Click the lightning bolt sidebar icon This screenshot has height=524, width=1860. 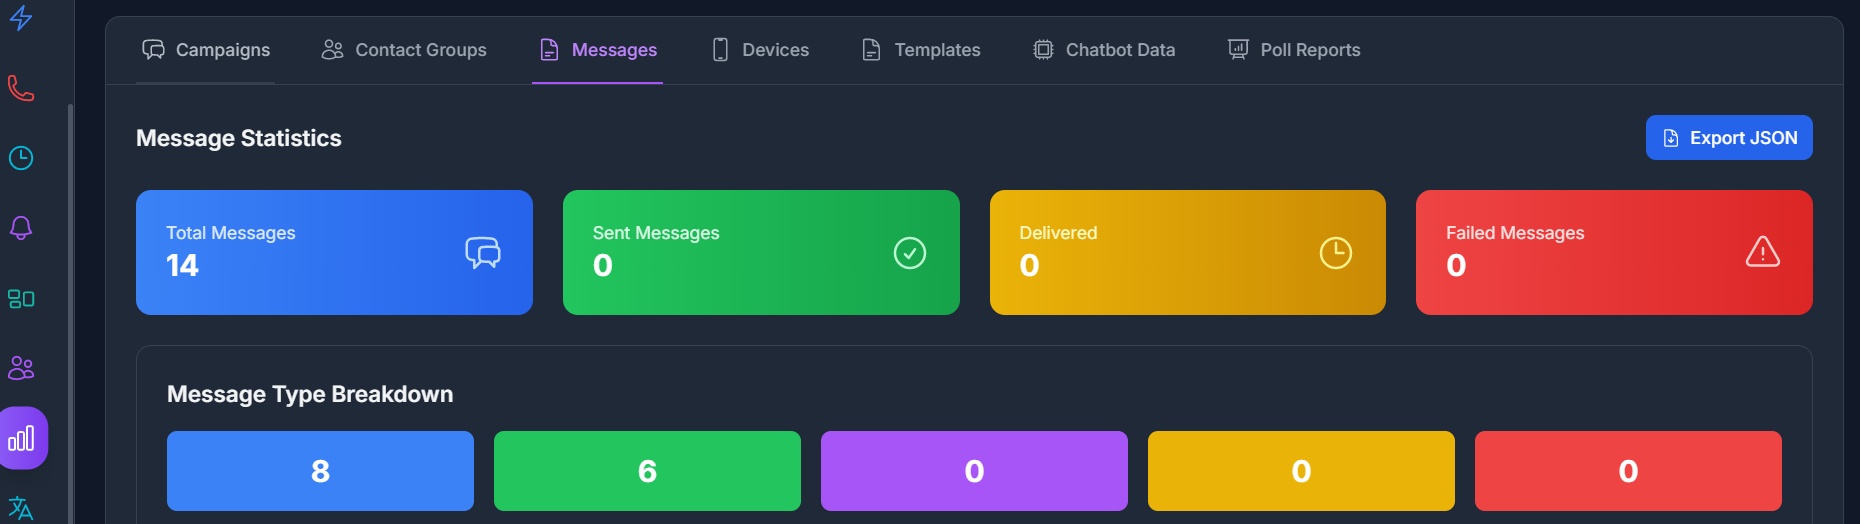(x=21, y=18)
